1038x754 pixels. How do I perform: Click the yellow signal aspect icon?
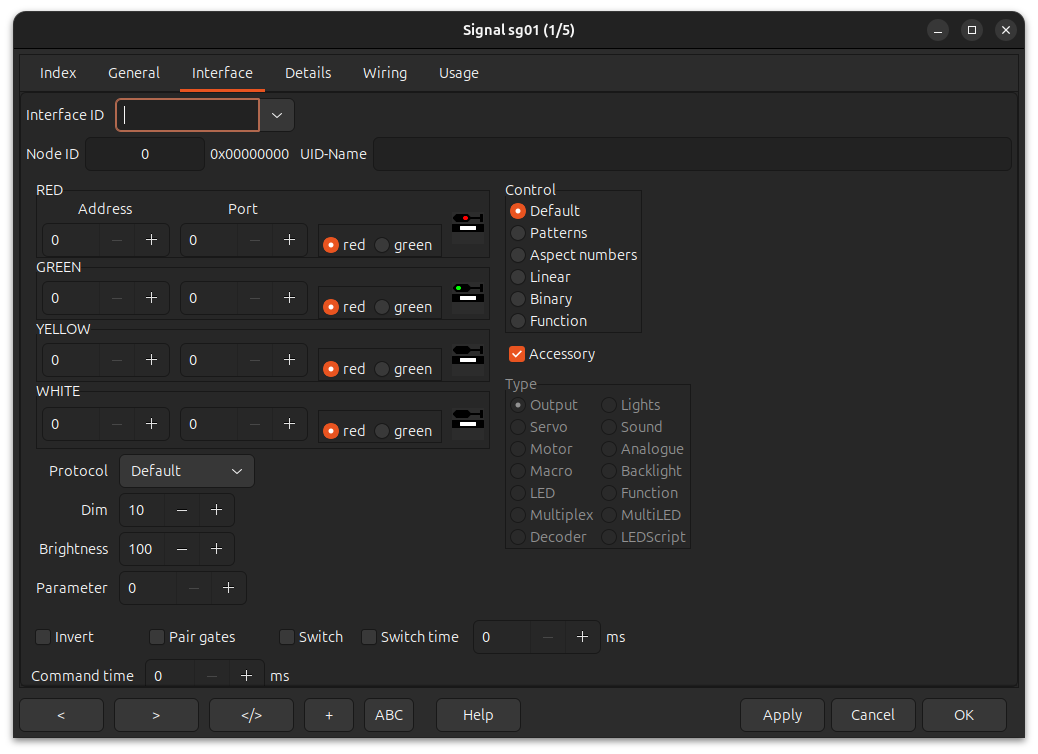pyautogui.click(x=467, y=356)
